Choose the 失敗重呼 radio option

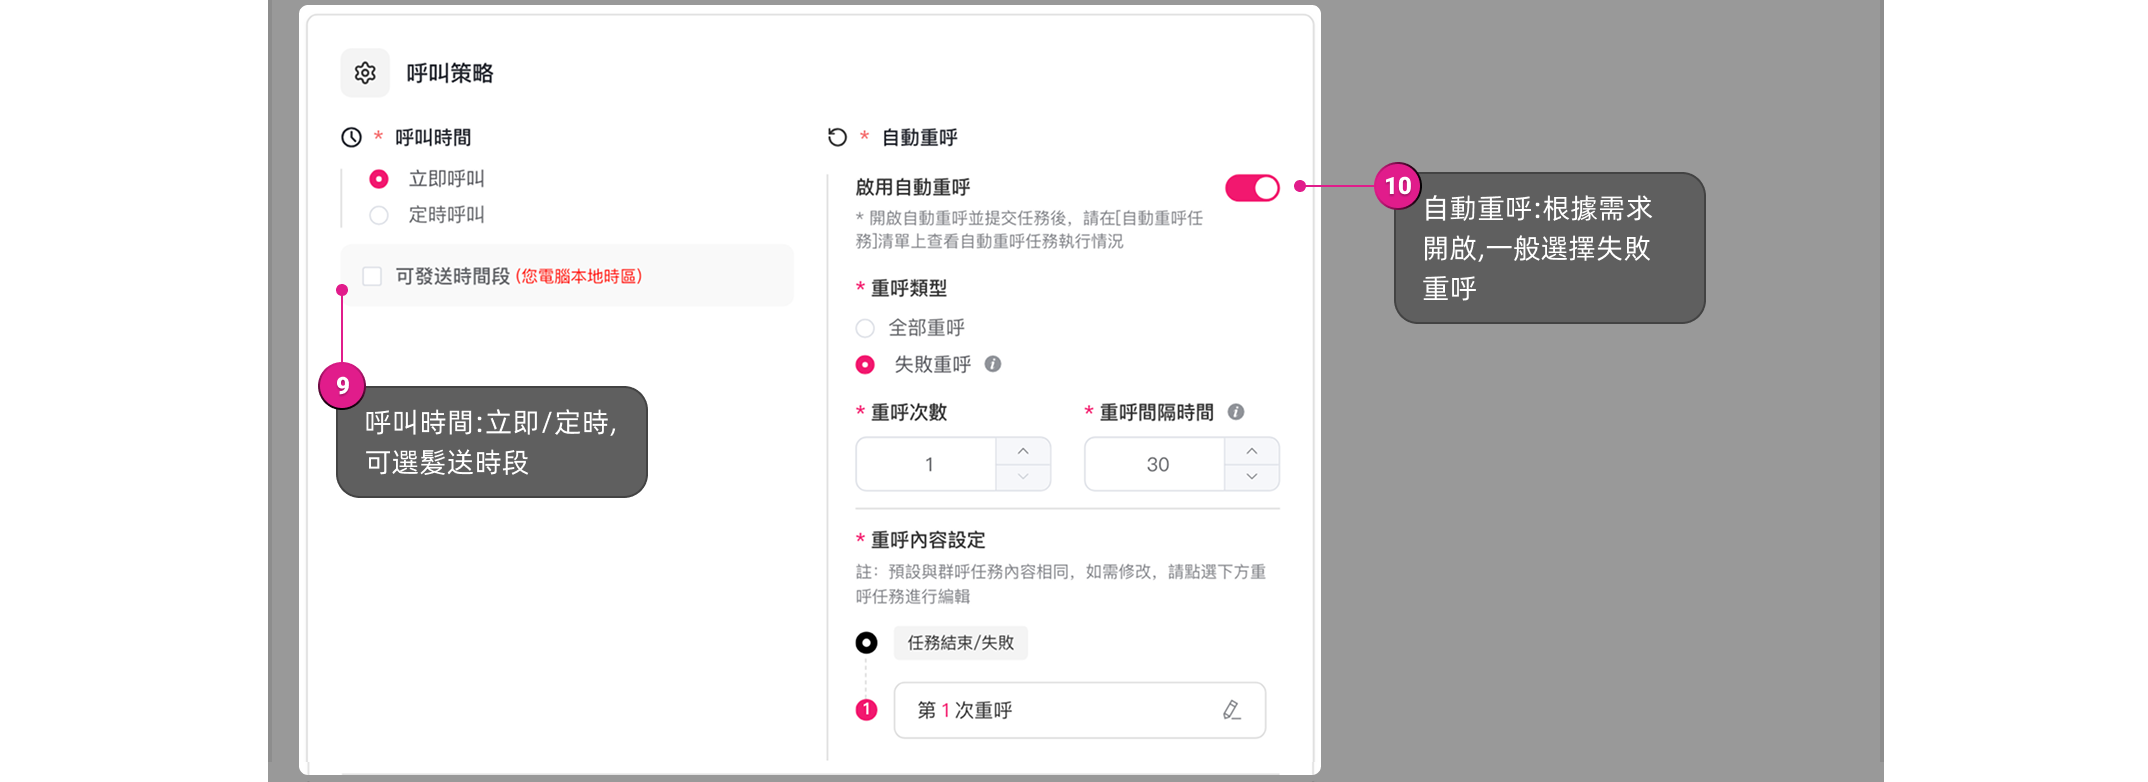(866, 365)
